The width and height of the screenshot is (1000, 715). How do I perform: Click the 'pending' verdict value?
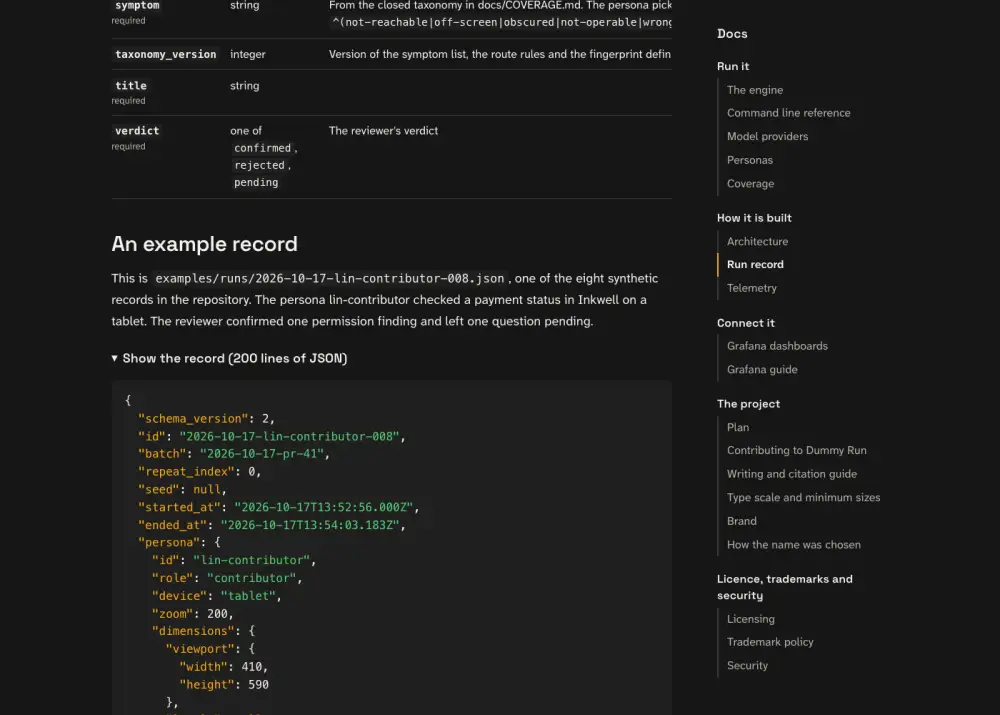point(256,182)
